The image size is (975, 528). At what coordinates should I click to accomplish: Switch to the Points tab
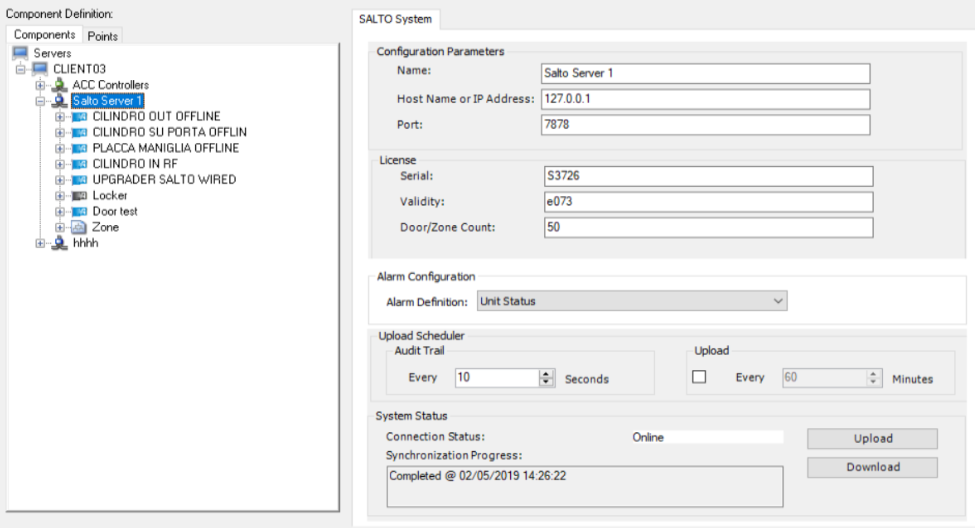point(102,36)
